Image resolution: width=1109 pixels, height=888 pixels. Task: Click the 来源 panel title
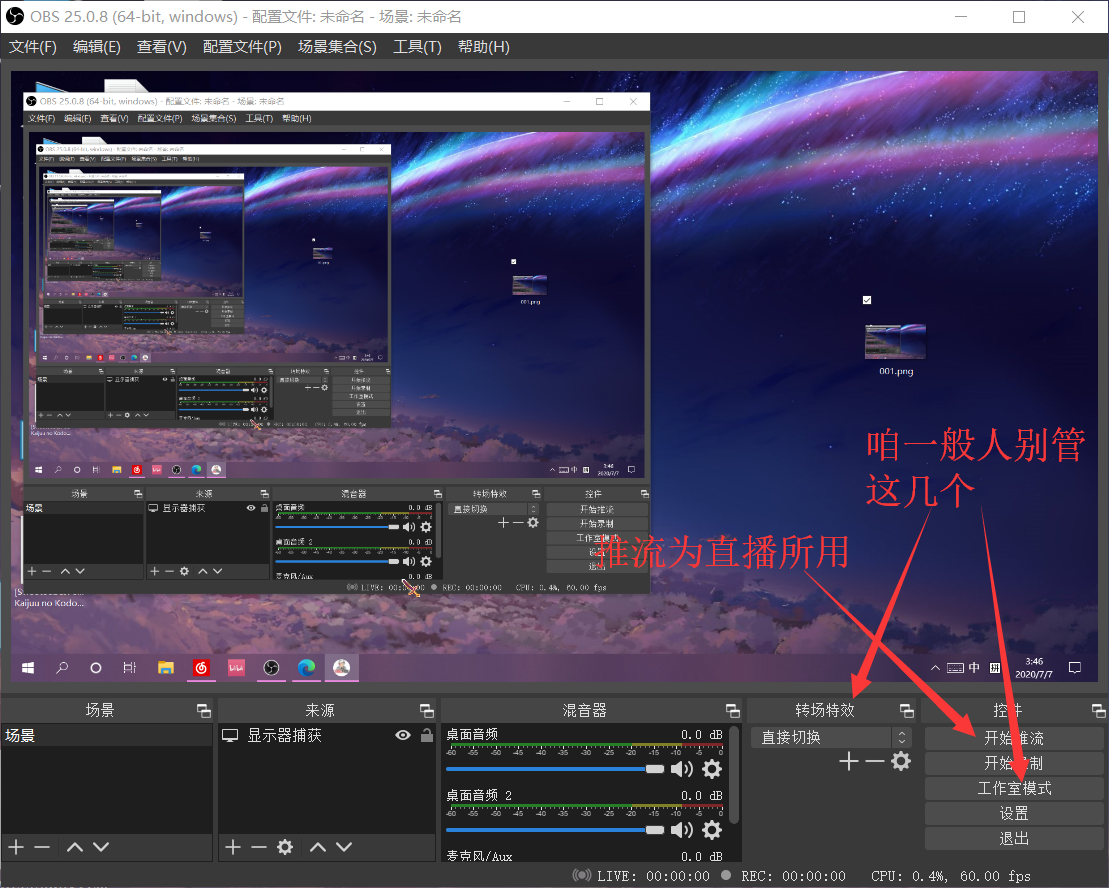click(320, 711)
